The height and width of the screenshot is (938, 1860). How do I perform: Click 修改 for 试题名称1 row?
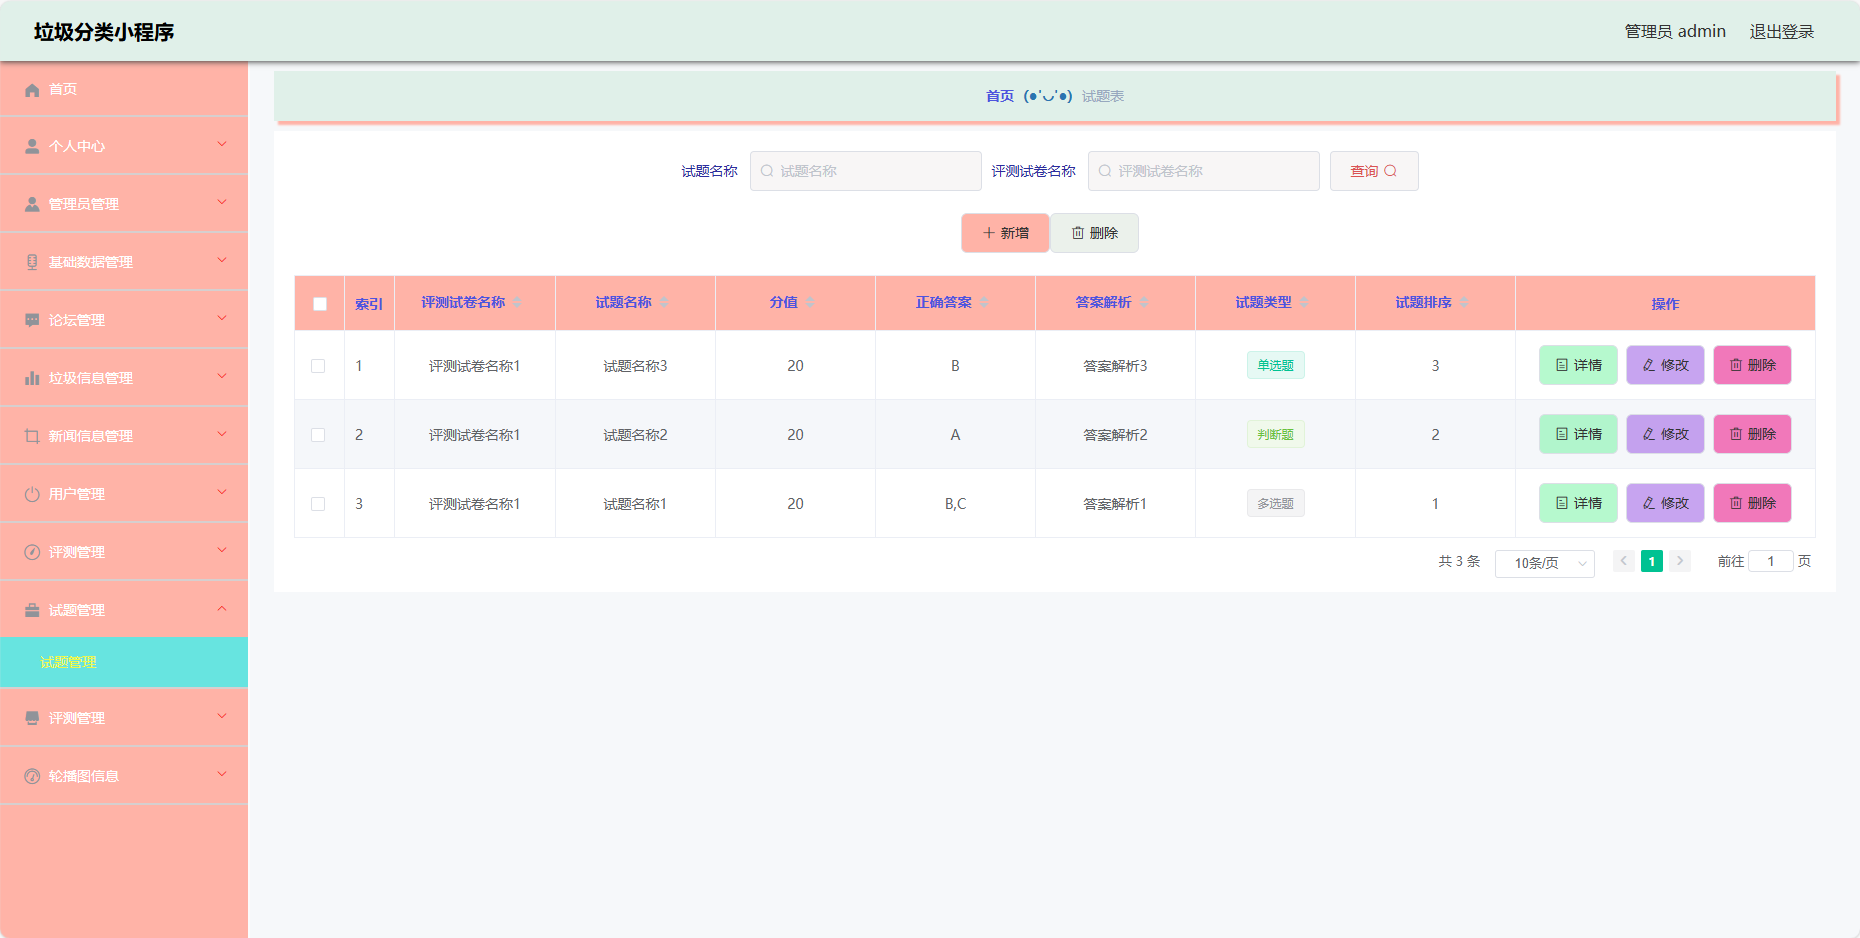click(x=1665, y=503)
